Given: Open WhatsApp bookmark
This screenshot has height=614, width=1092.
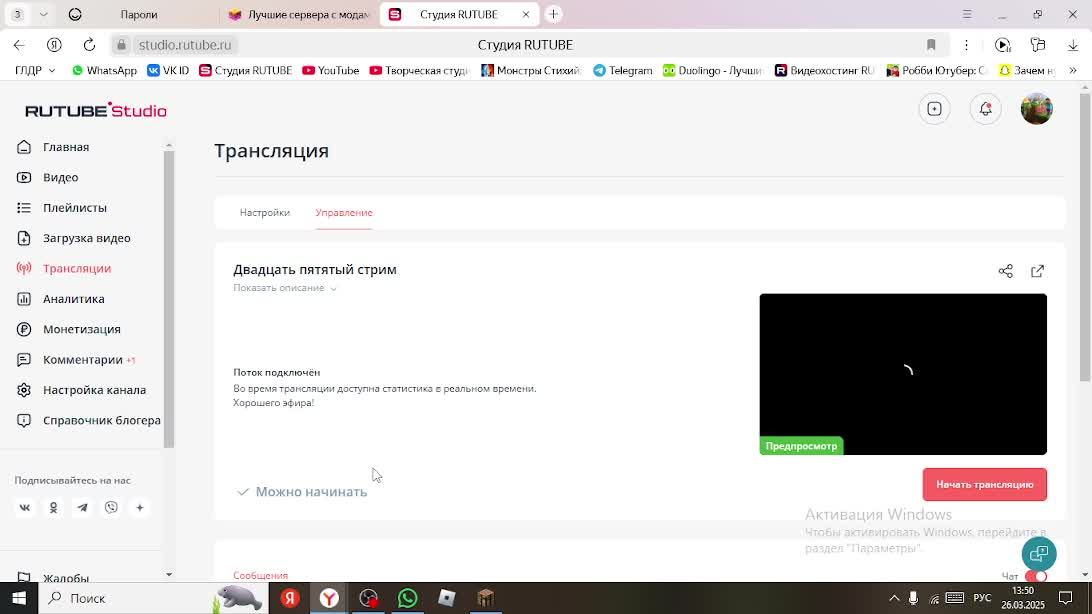Looking at the screenshot, I should (104, 70).
